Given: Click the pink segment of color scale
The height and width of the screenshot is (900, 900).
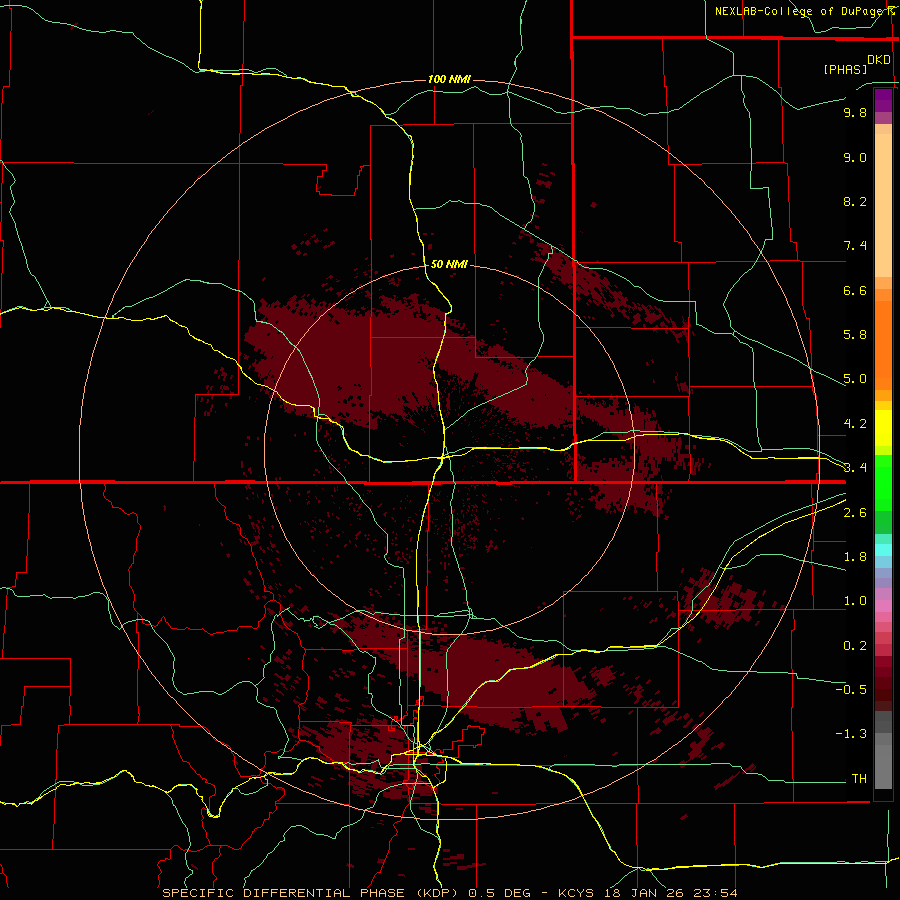Looking at the screenshot, I should tap(883, 606).
